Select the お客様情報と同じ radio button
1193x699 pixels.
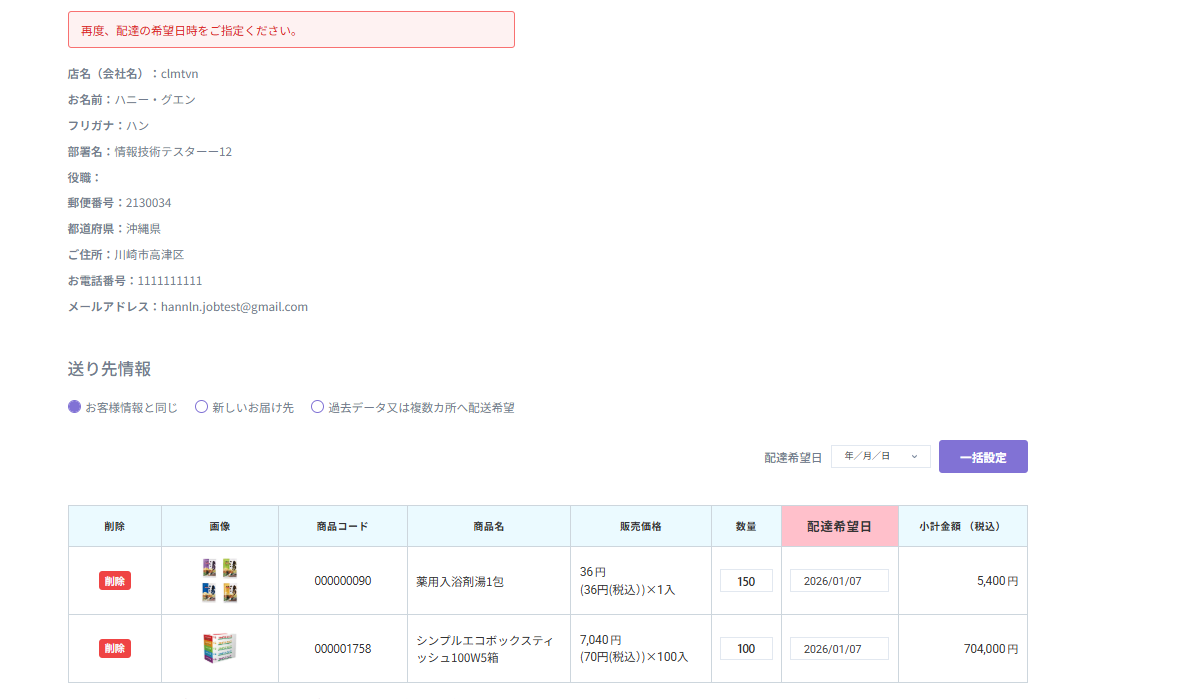coord(75,407)
